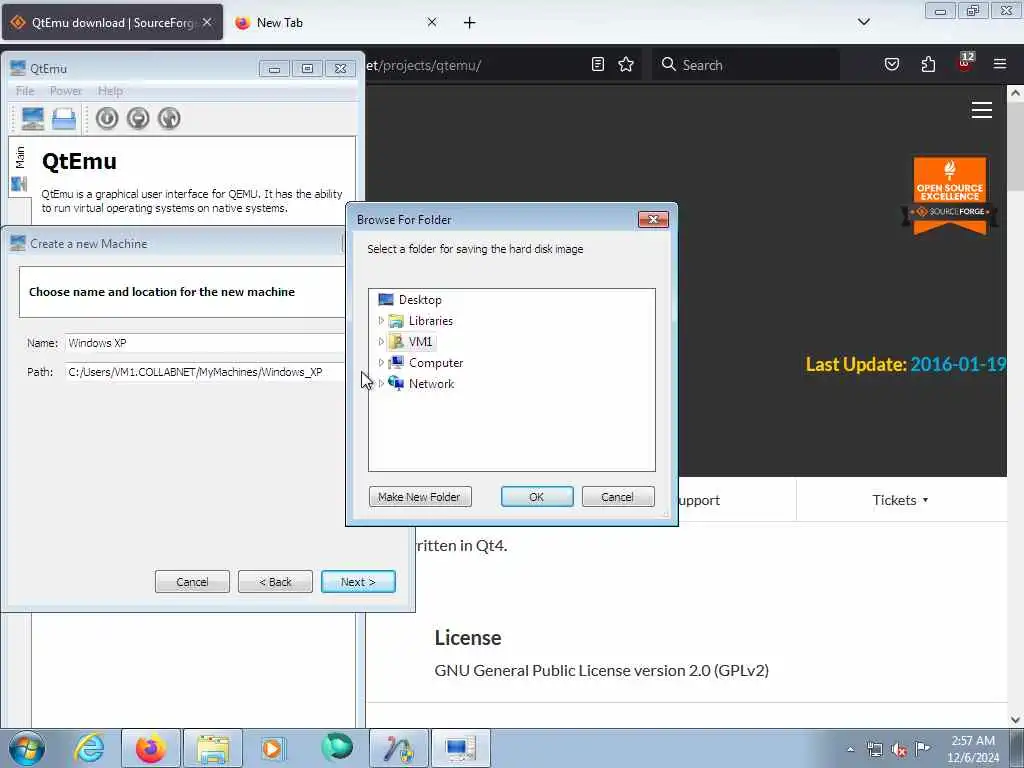1024x768 pixels.
Task: Select Desktop in the folder tree
Action: click(x=420, y=300)
